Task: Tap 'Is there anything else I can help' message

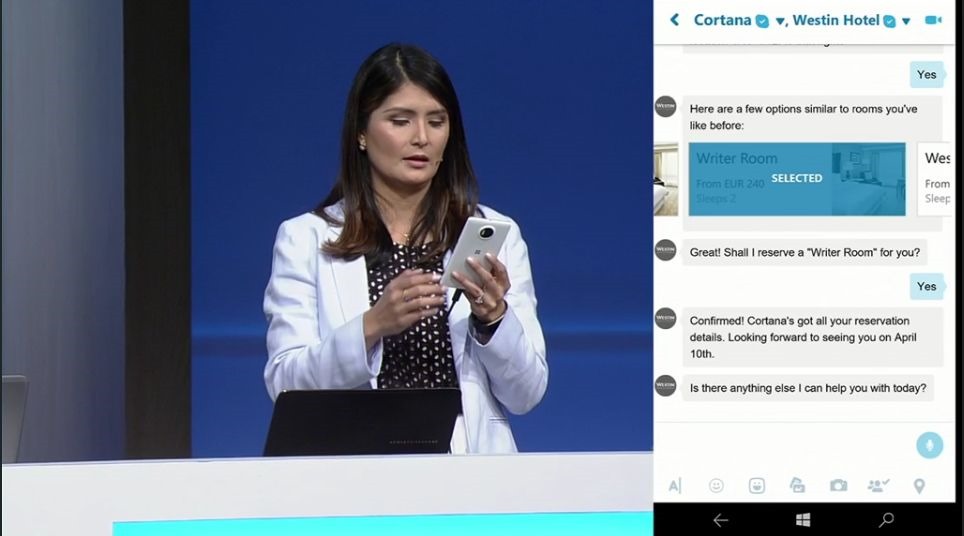Action: [x=808, y=388]
